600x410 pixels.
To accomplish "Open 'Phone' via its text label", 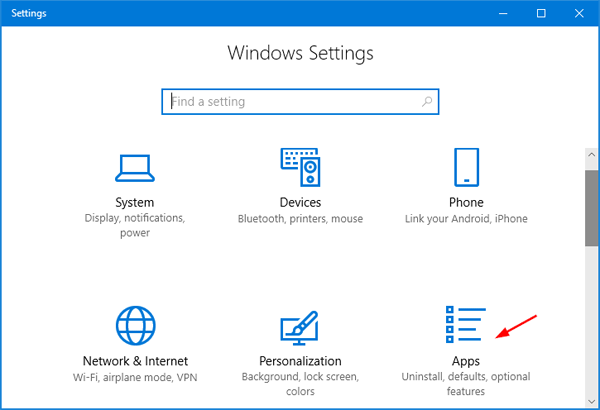I will pyautogui.click(x=466, y=202).
